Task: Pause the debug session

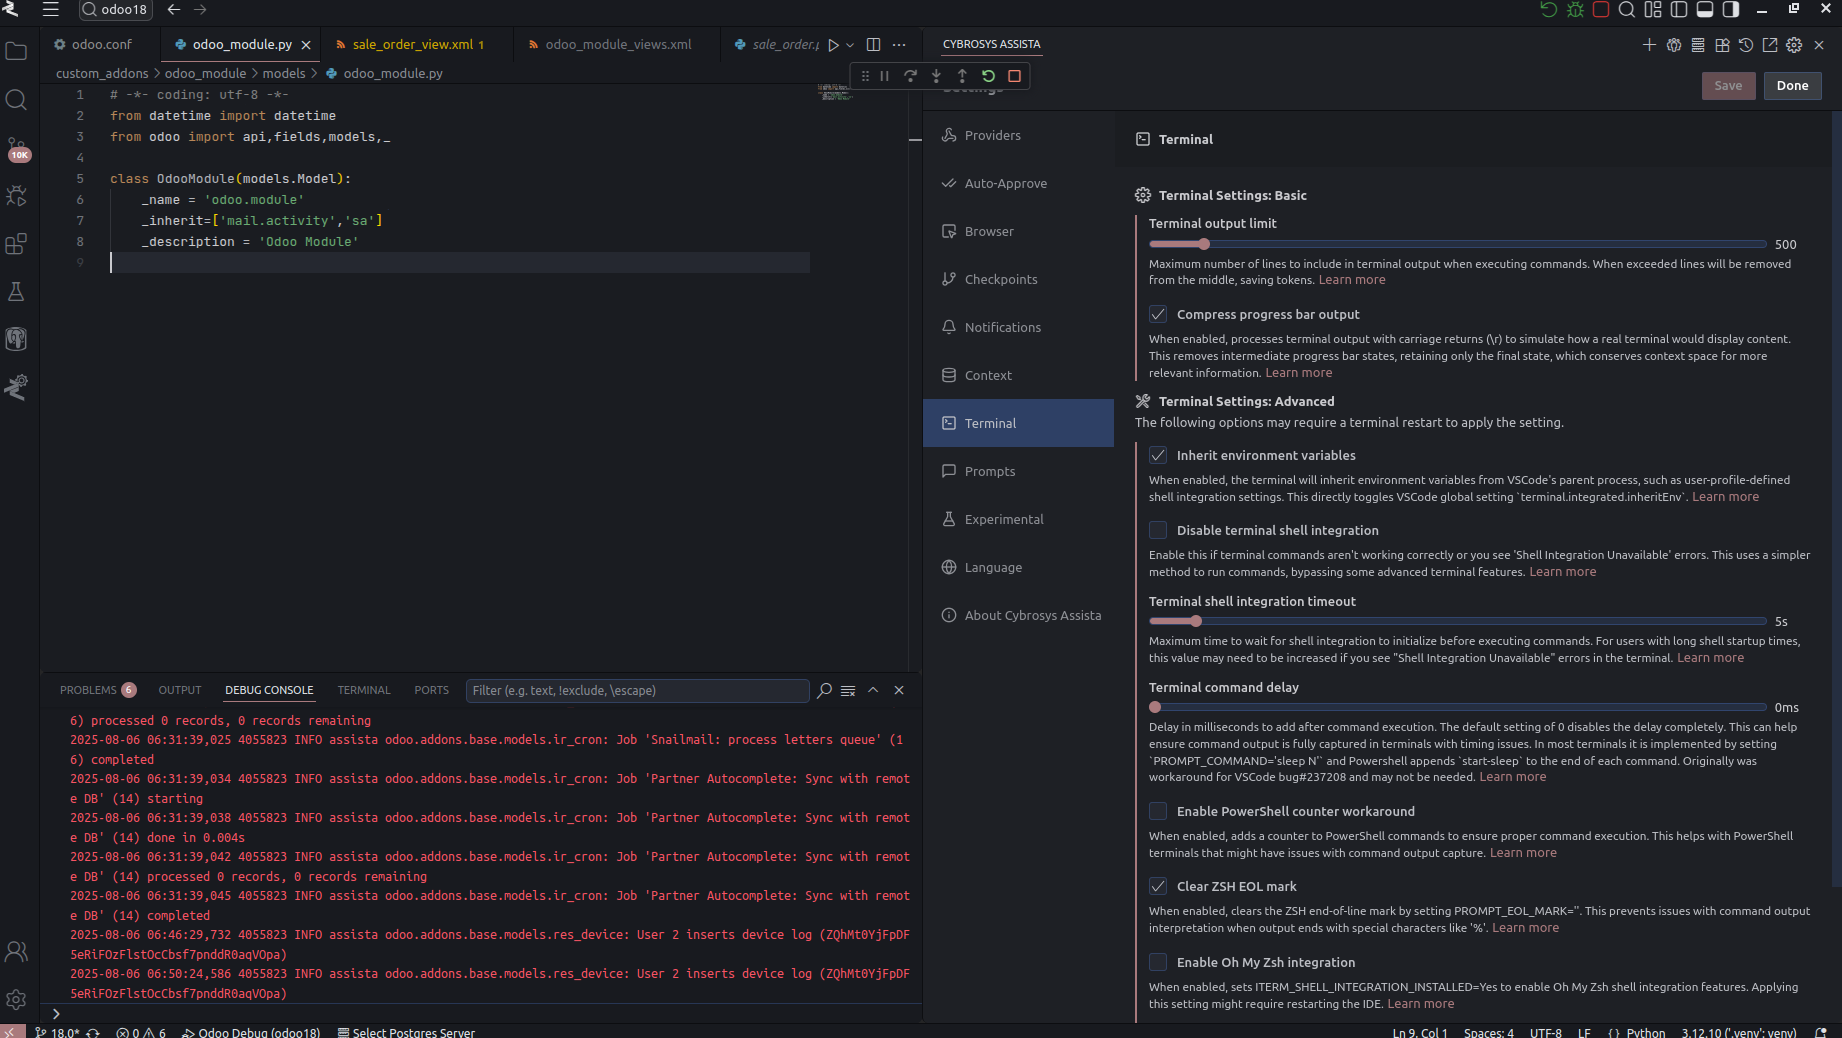Action: tap(884, 76)
